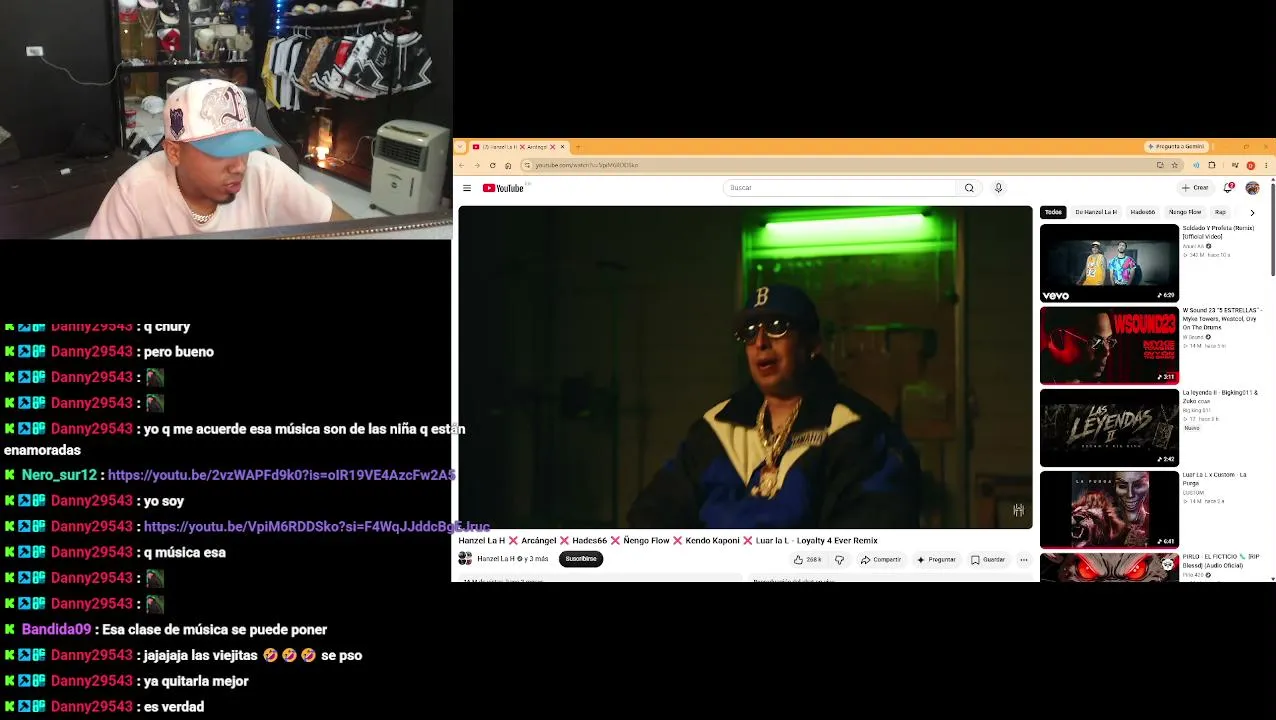Click chat message 'es verdad'
1276x720 pixels.
(x=174, y=707)
